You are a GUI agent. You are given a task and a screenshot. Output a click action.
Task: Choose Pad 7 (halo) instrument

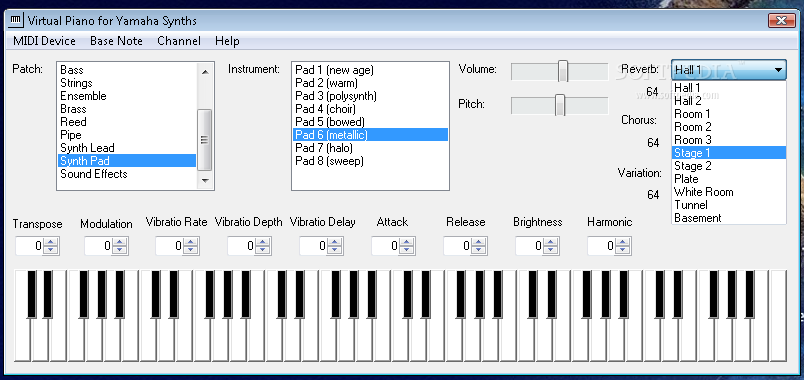370,148
